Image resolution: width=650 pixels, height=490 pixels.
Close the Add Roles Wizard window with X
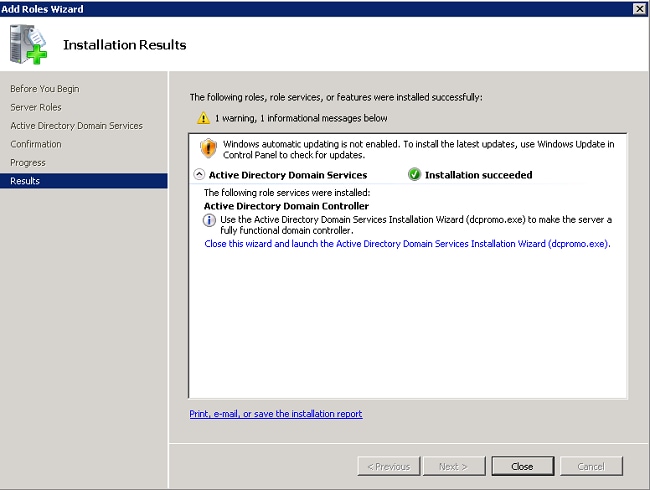coord(640,9)
